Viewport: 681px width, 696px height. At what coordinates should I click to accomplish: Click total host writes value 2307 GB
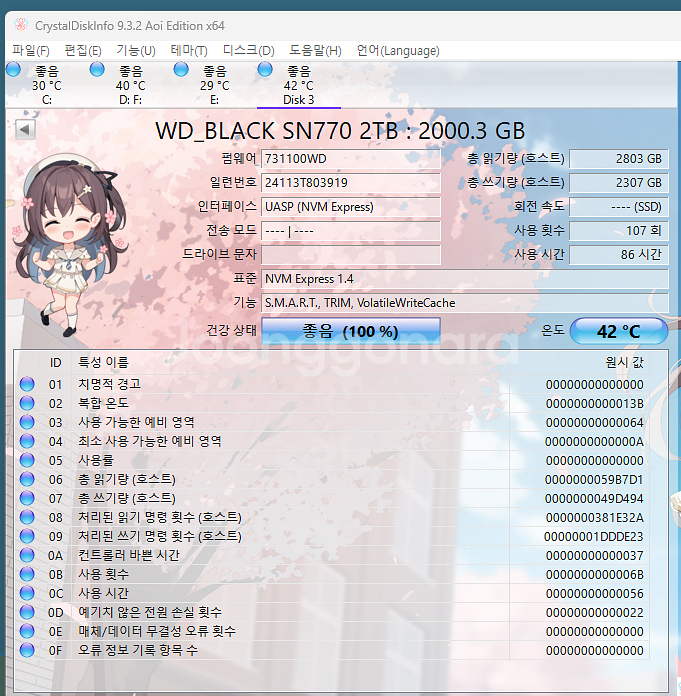(x=619, y=182)
